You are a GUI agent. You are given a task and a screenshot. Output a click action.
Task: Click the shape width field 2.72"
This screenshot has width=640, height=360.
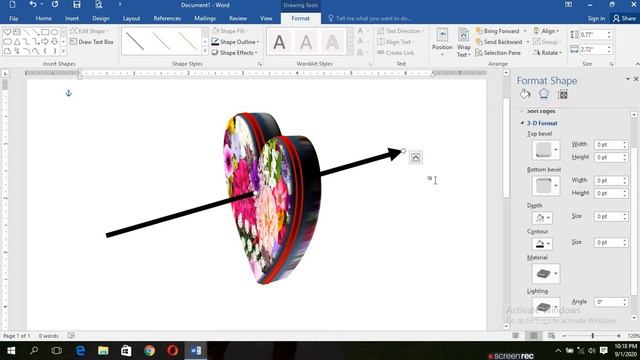point(593,49)
